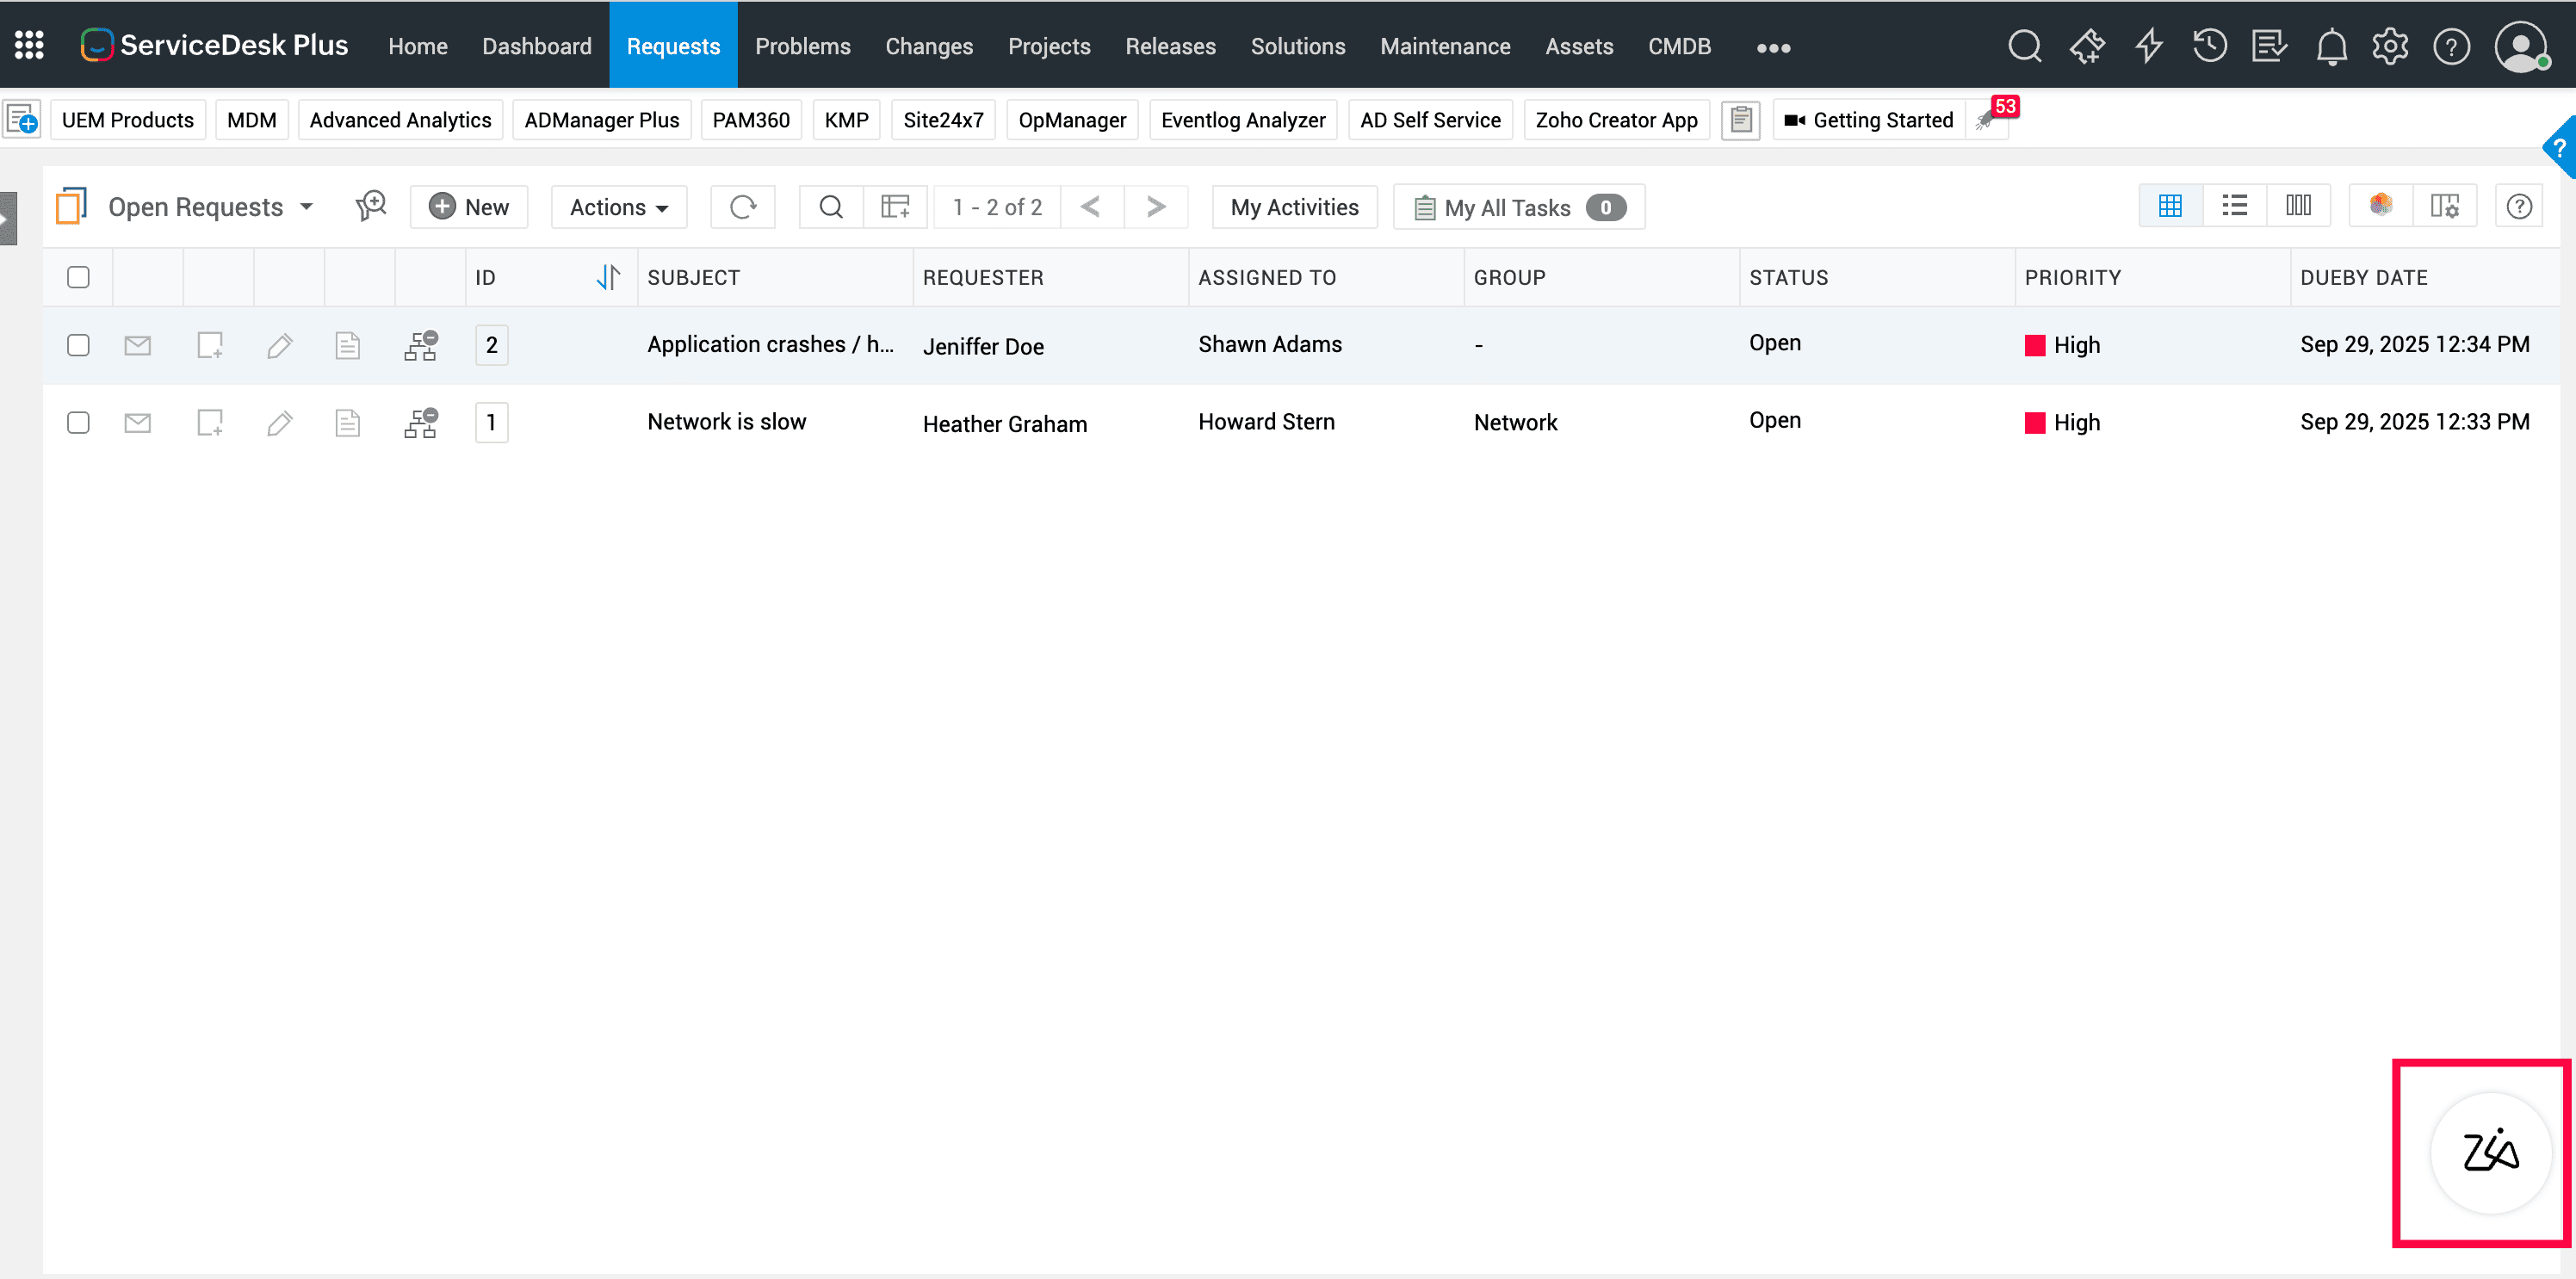The image size is (2576, 1279).
Task: Click the red High priority swatch for request 2
Action: tap(2034, 345)
